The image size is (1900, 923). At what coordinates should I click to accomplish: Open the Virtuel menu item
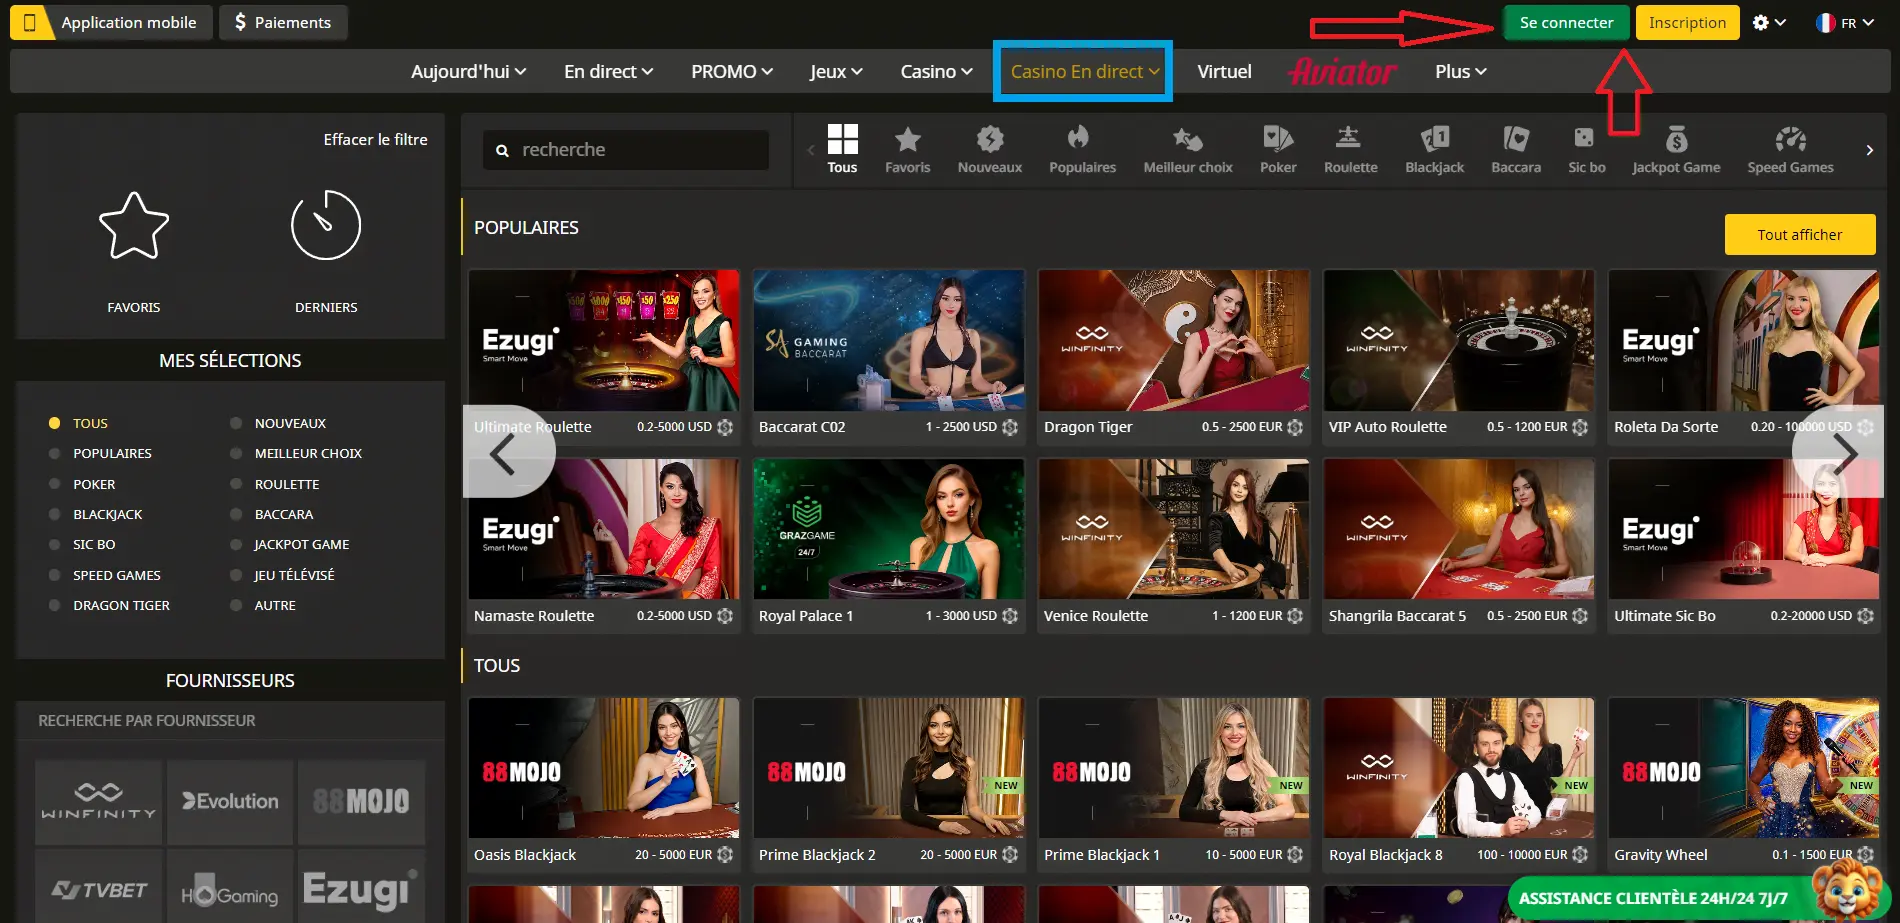1224,72
